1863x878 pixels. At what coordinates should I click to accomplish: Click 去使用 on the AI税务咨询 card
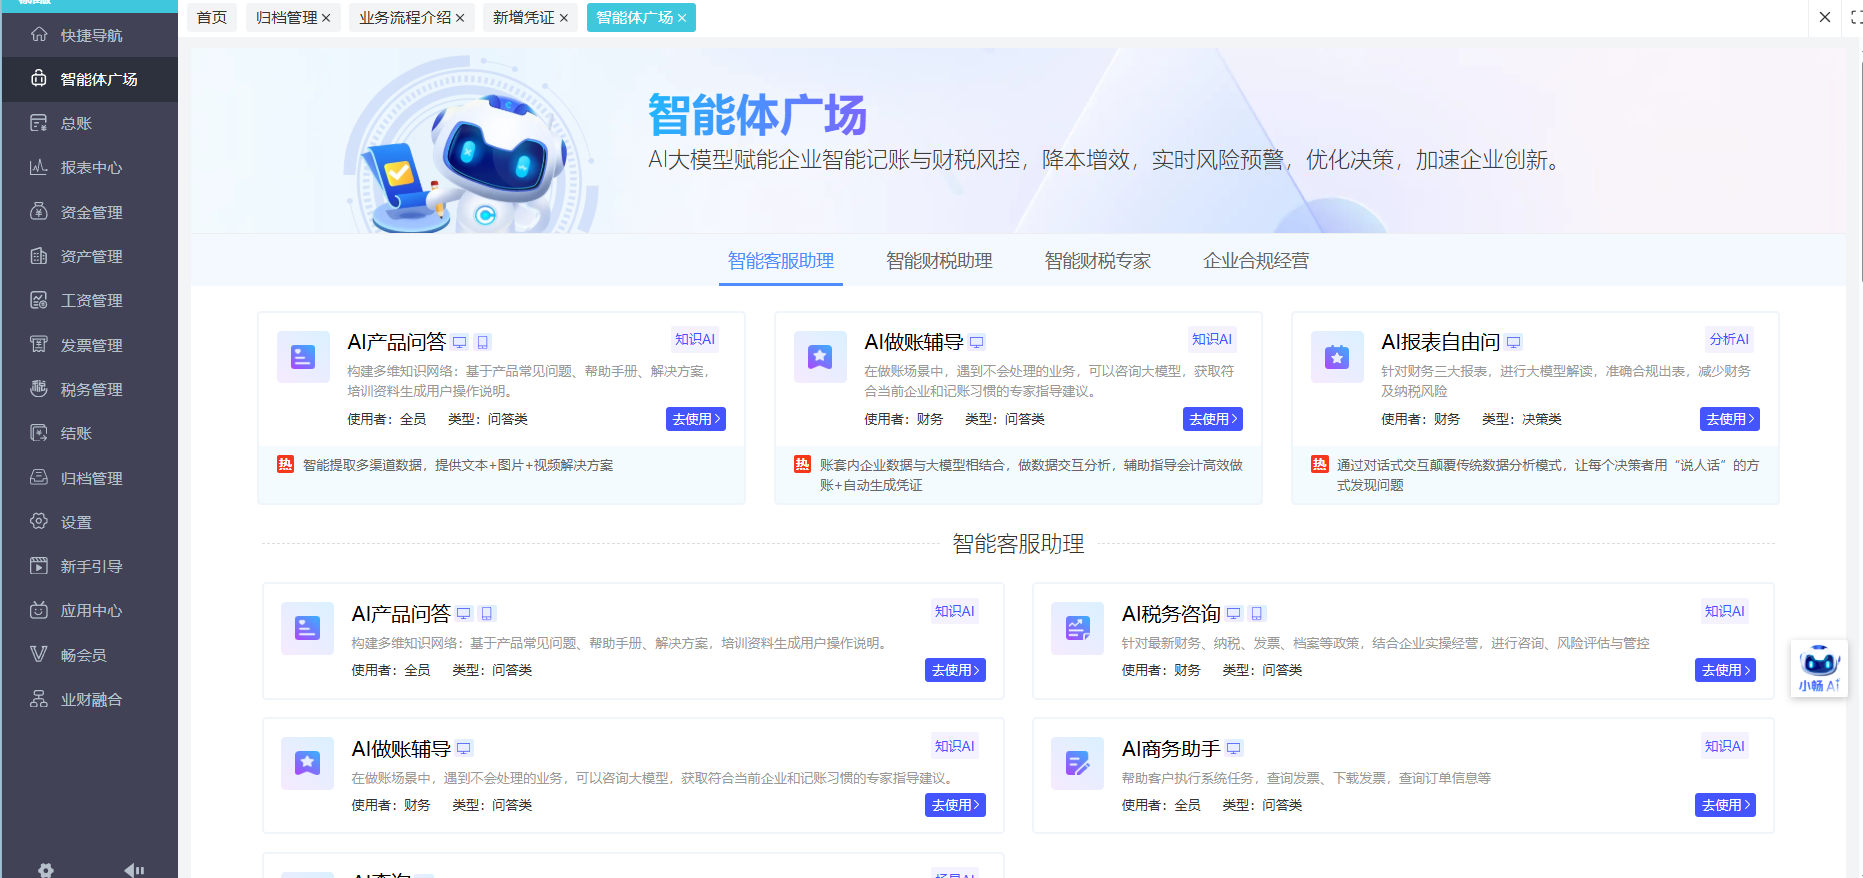pos(1725,670)
